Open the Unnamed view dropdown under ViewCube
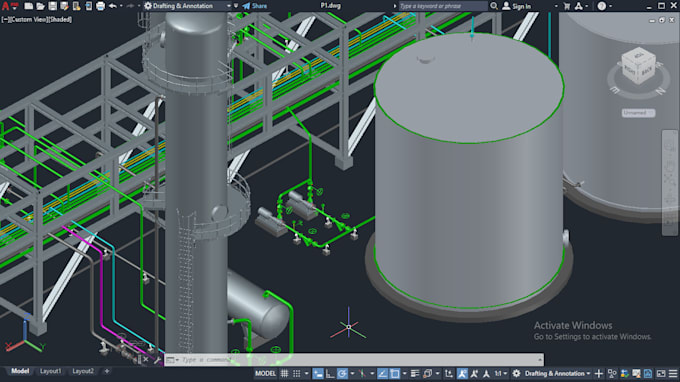680x382 pixels. [638, 113]
